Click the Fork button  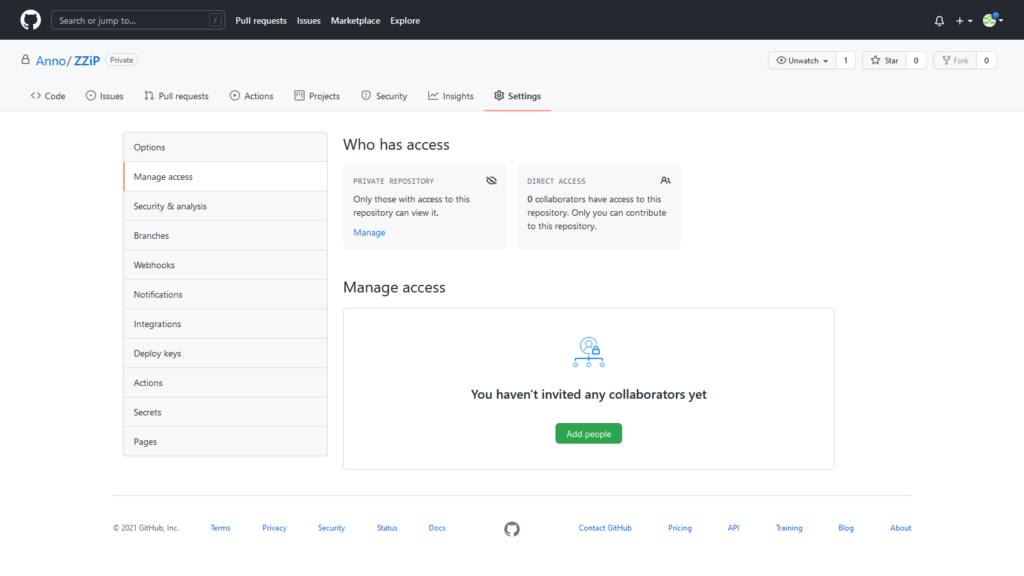(x=954, y=61)
